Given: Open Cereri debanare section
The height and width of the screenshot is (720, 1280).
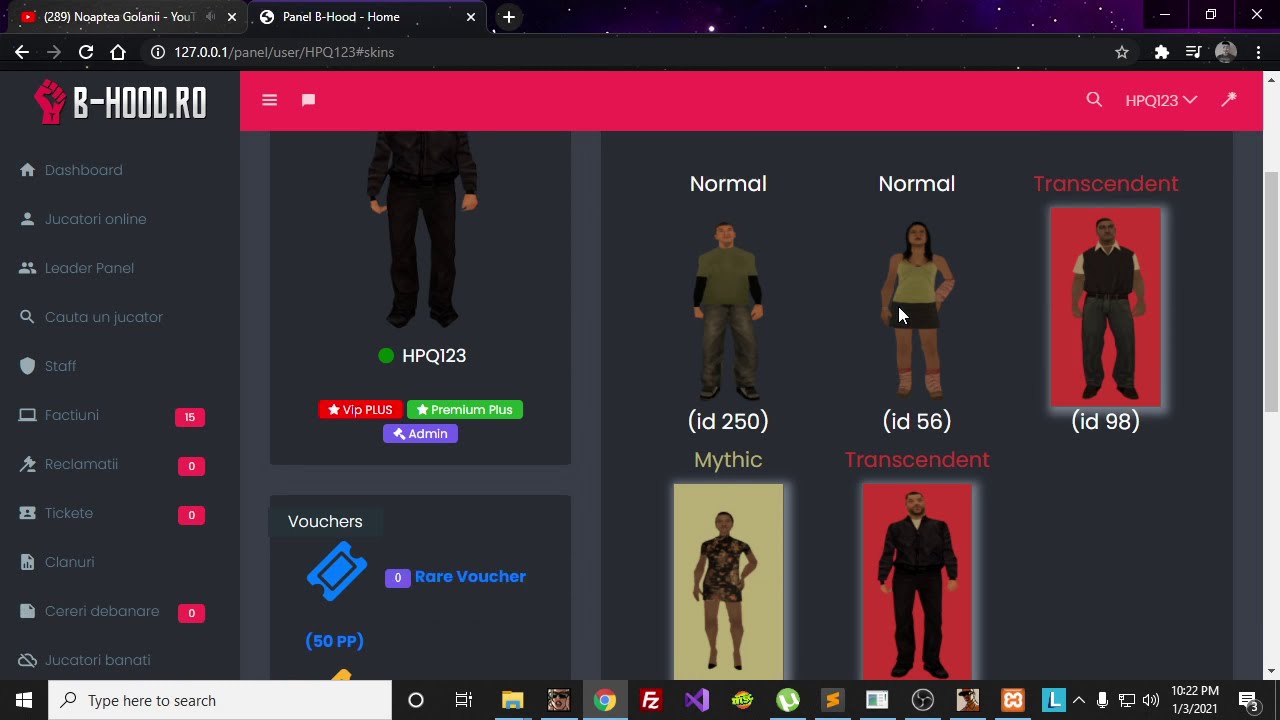Looking at the screenshot, I should pyautogui.click(x=102, y=611).
